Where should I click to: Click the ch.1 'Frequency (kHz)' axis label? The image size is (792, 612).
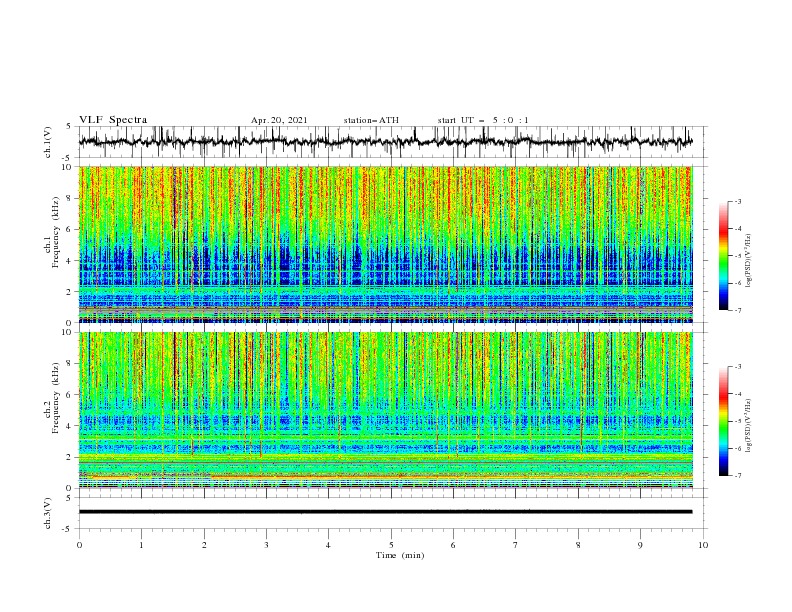pos(55,232)
